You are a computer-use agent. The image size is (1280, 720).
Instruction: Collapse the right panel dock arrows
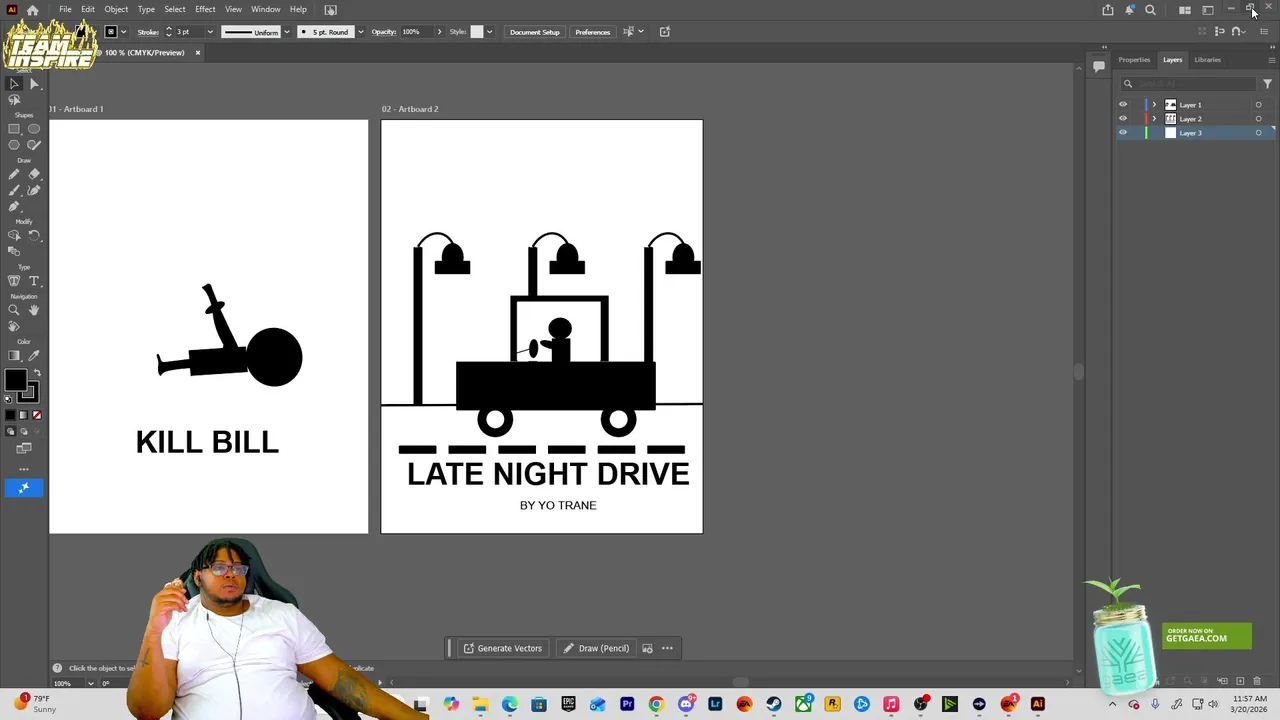[x=1272, y=47]
